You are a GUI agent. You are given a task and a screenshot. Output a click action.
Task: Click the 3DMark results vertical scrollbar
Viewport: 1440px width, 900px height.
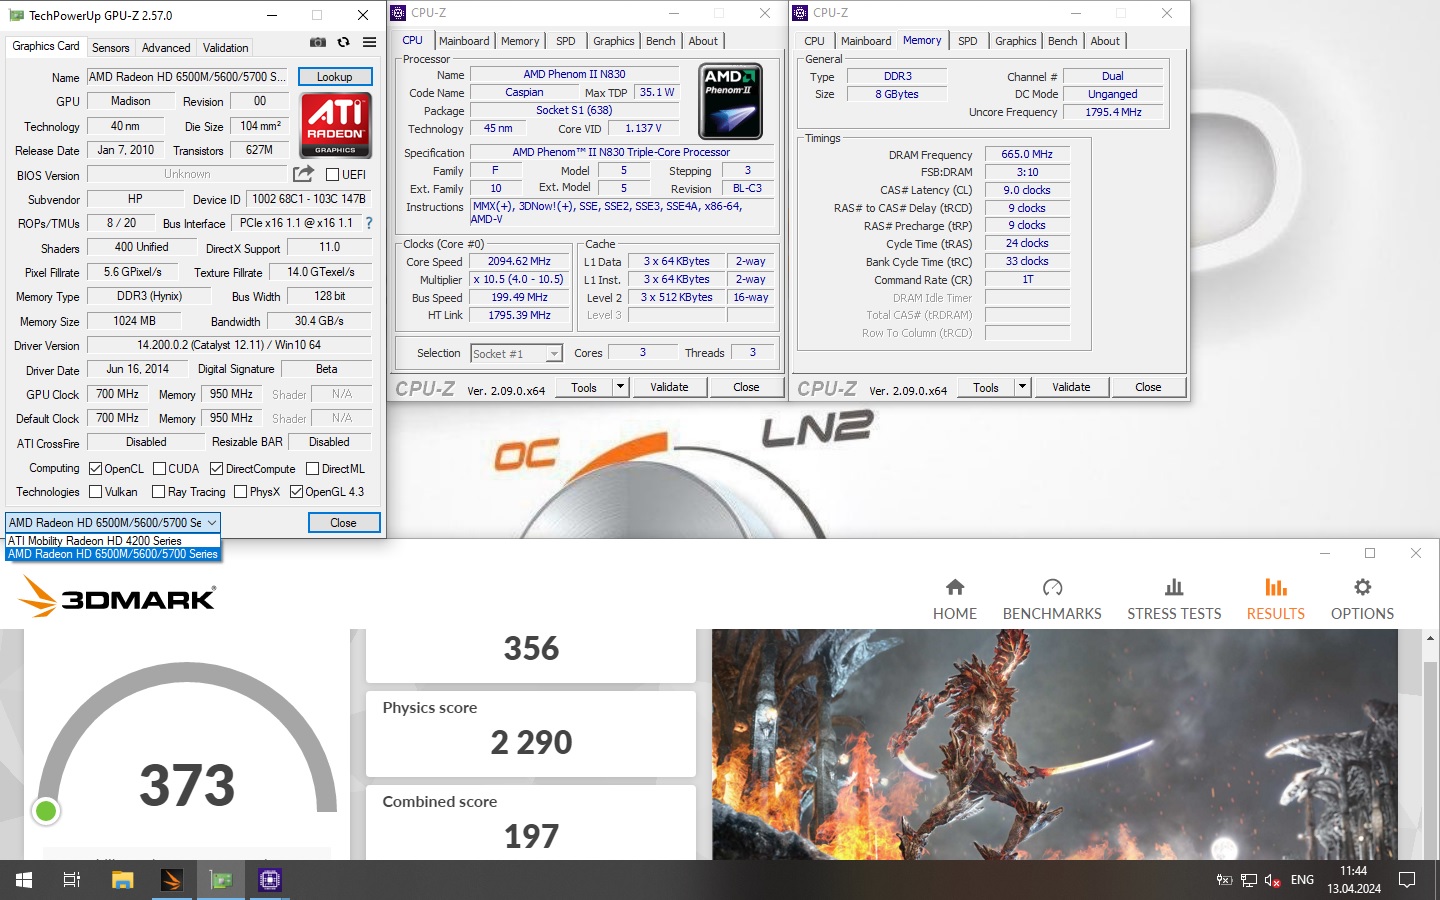[x=1430, y=760]
